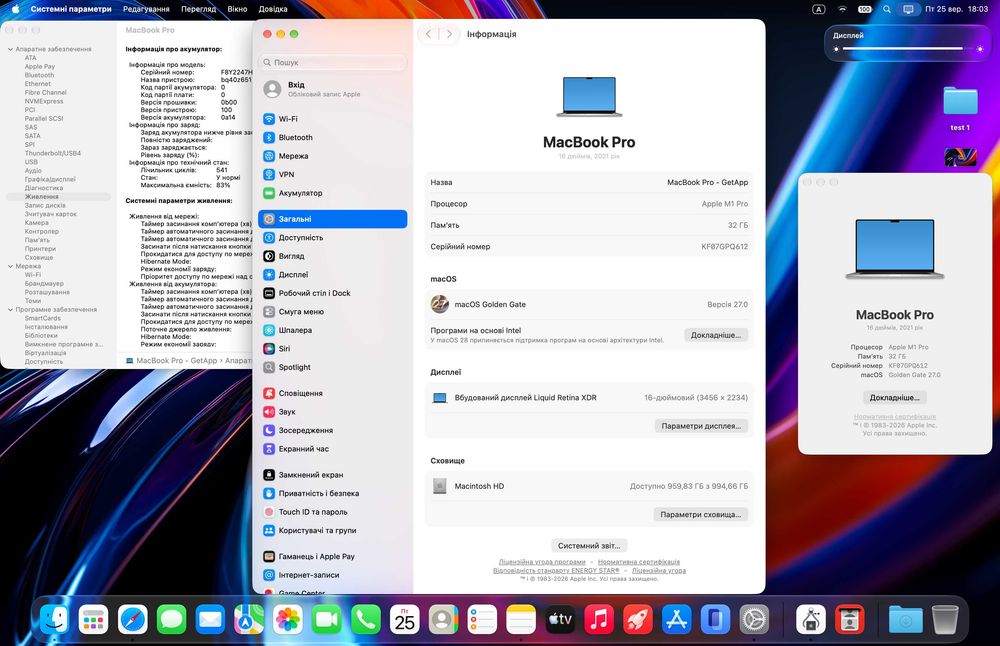Sign in via Вхід Apple account row
This screenshot has height=646, width=1000.
pyautogui.click(x=332, y=89)
